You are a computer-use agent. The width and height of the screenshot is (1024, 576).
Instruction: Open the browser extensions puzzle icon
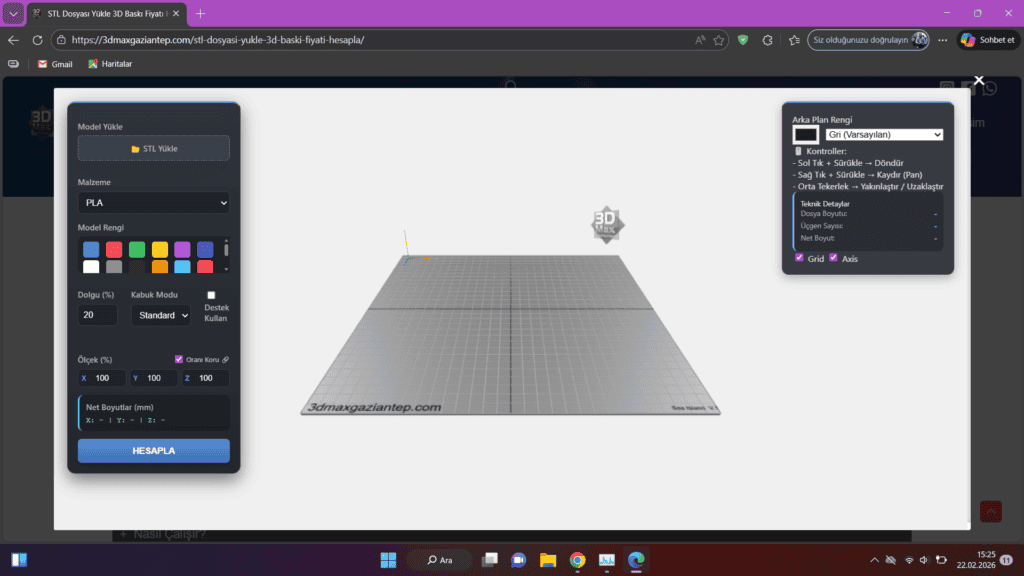767,40
